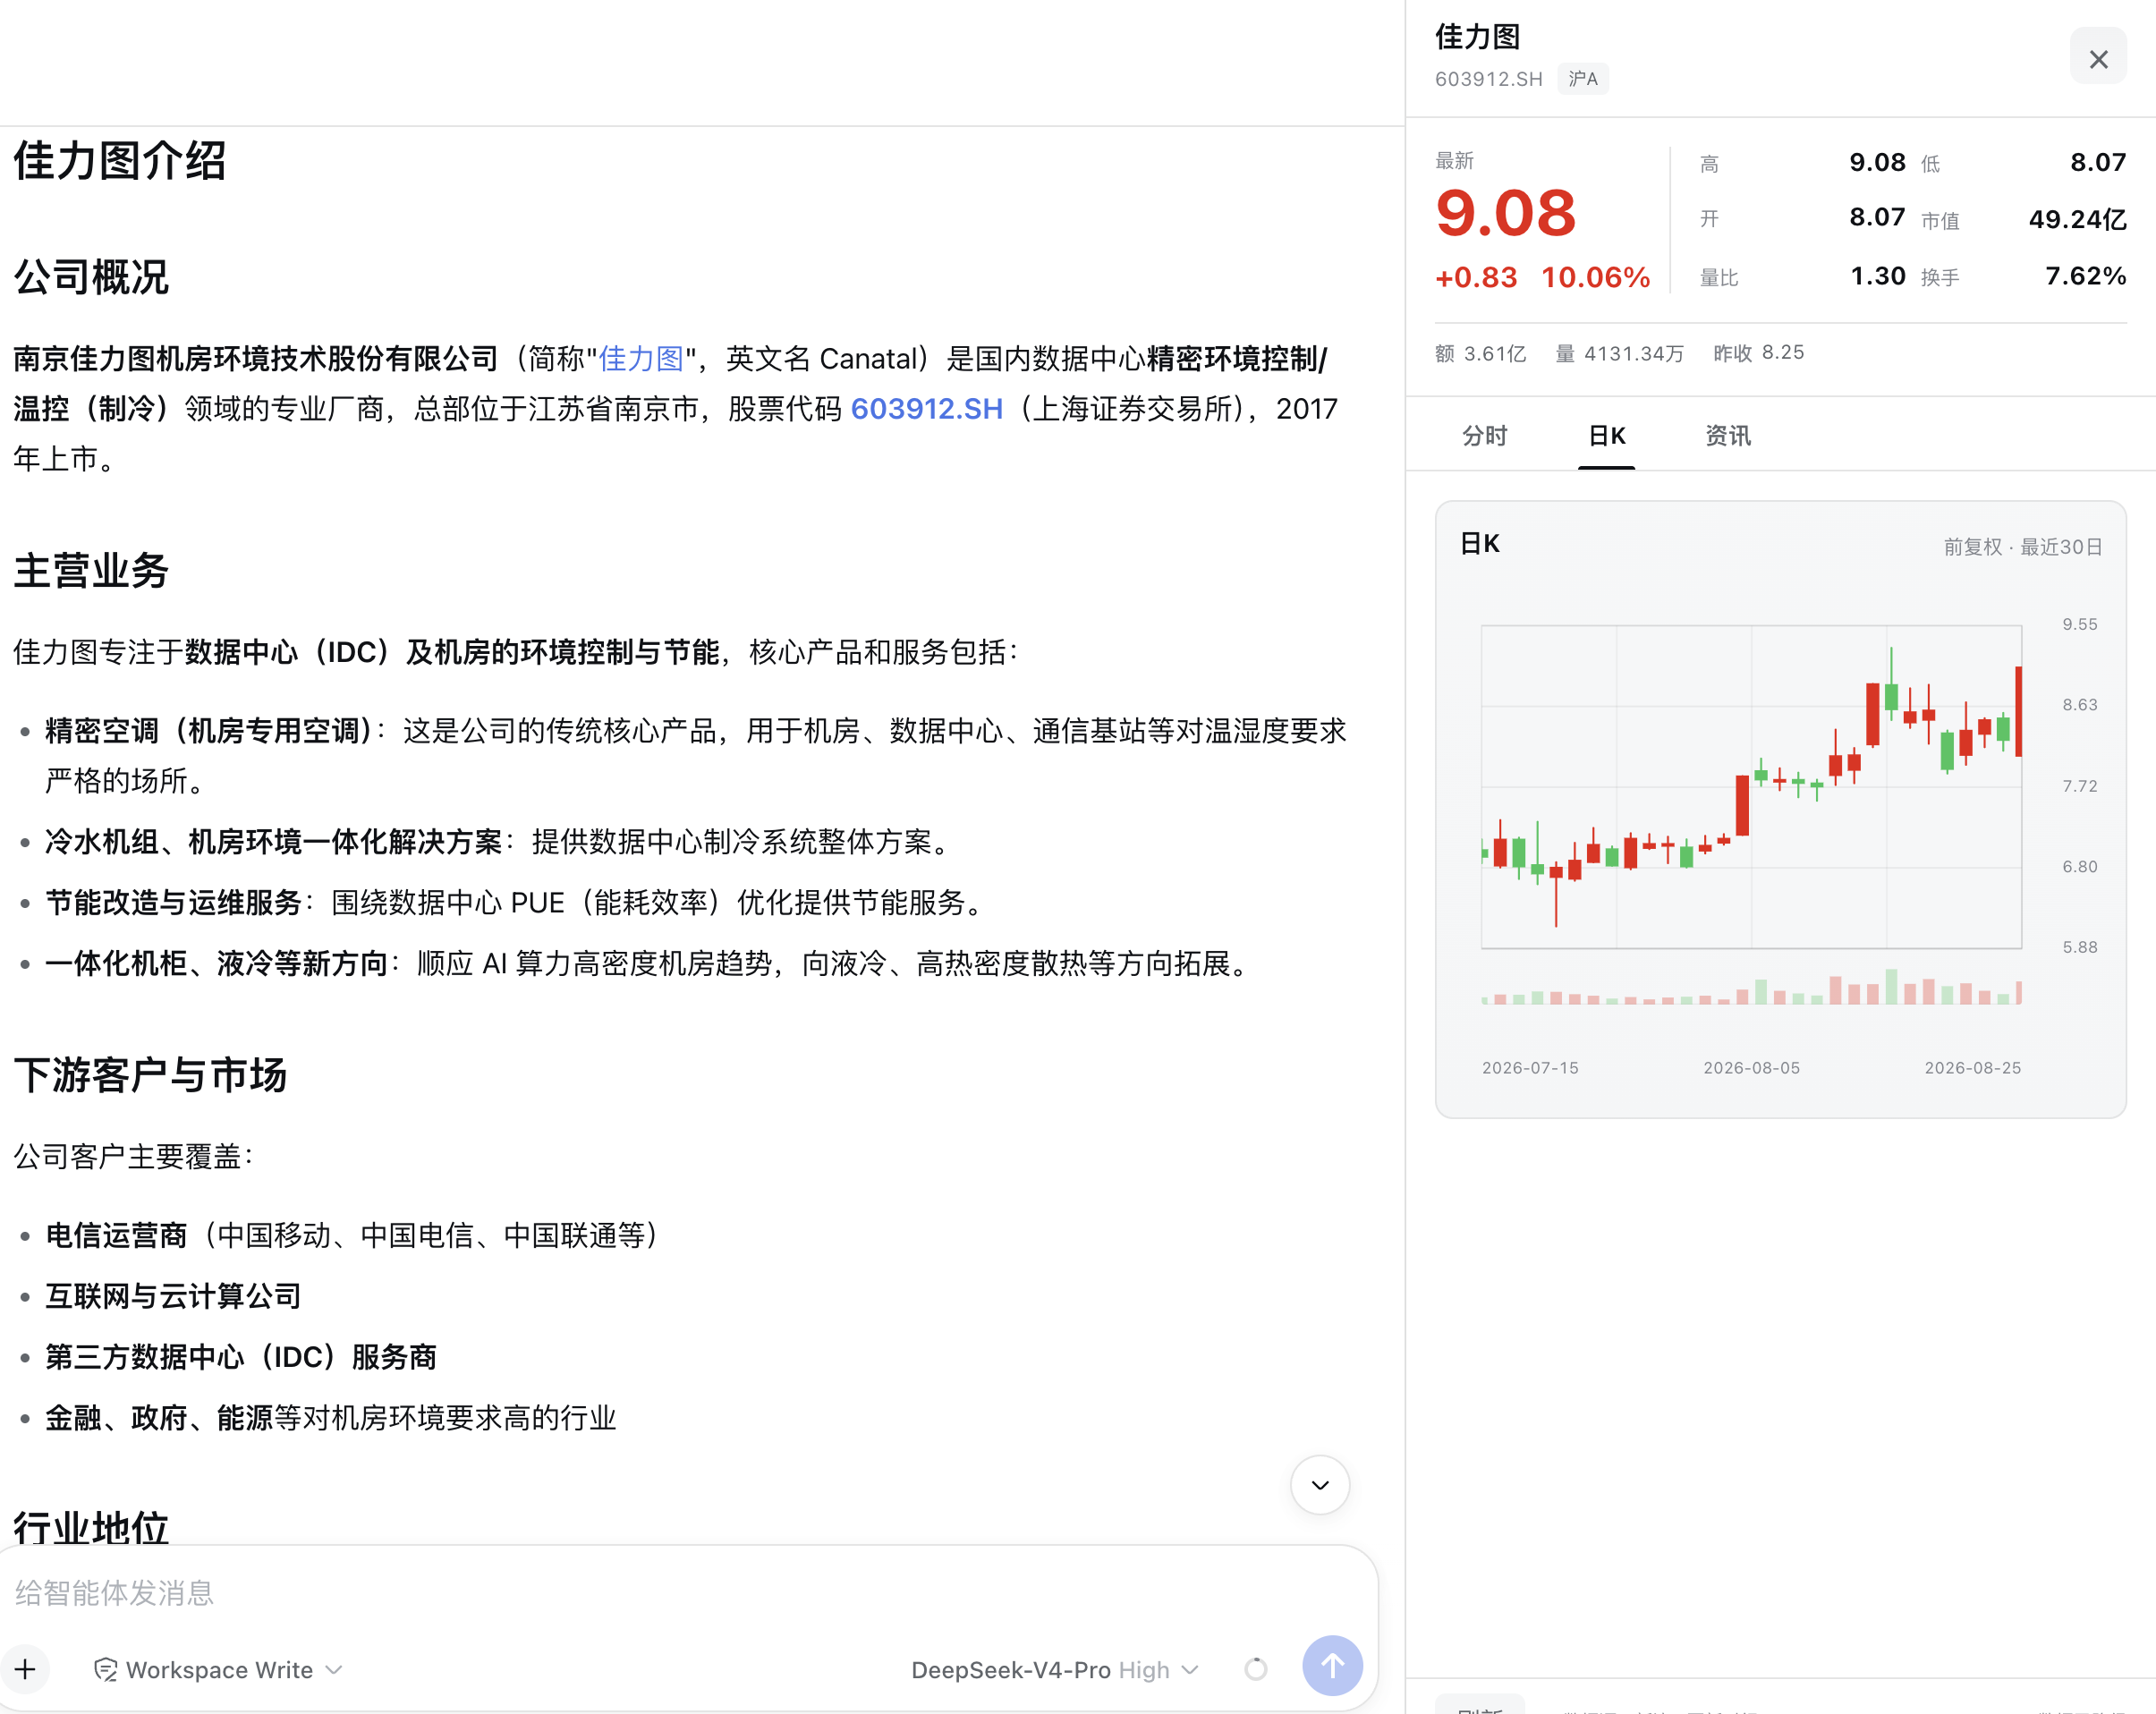Click the 量 4131.34万 volume text
The image size is (2156, 1714).
click(1619, 353)
